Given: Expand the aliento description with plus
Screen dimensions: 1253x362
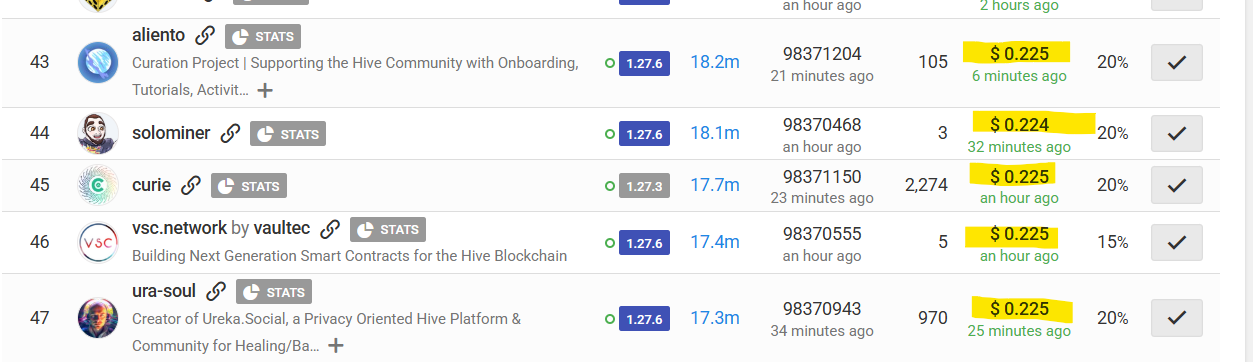Looking at the screenshot, I should (x=265, y=90).
